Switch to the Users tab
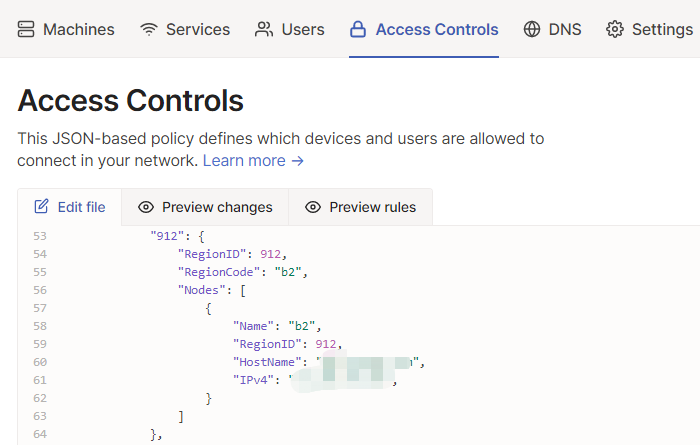Viewport: 700px width, 445px height. pos(290,29)
